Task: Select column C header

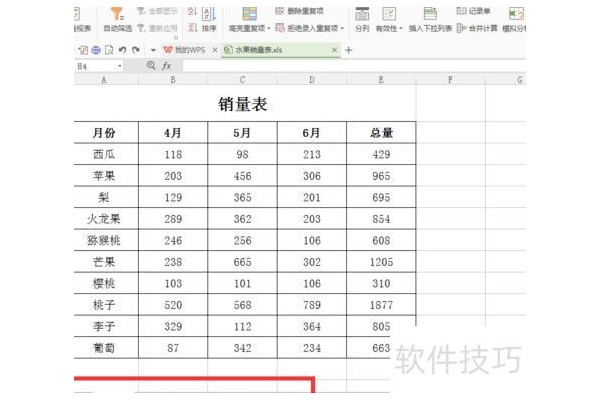Action: coord(242,80)
